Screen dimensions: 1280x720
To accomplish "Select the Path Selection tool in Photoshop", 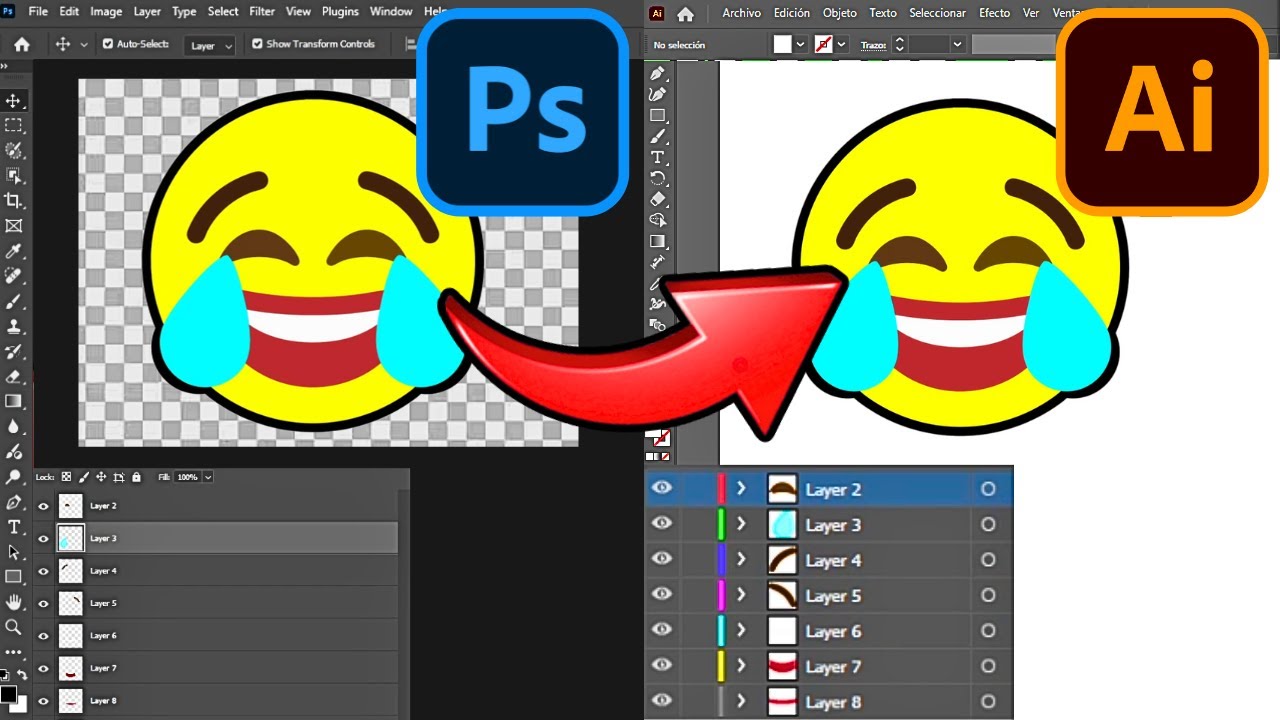I will click(14, 552).
